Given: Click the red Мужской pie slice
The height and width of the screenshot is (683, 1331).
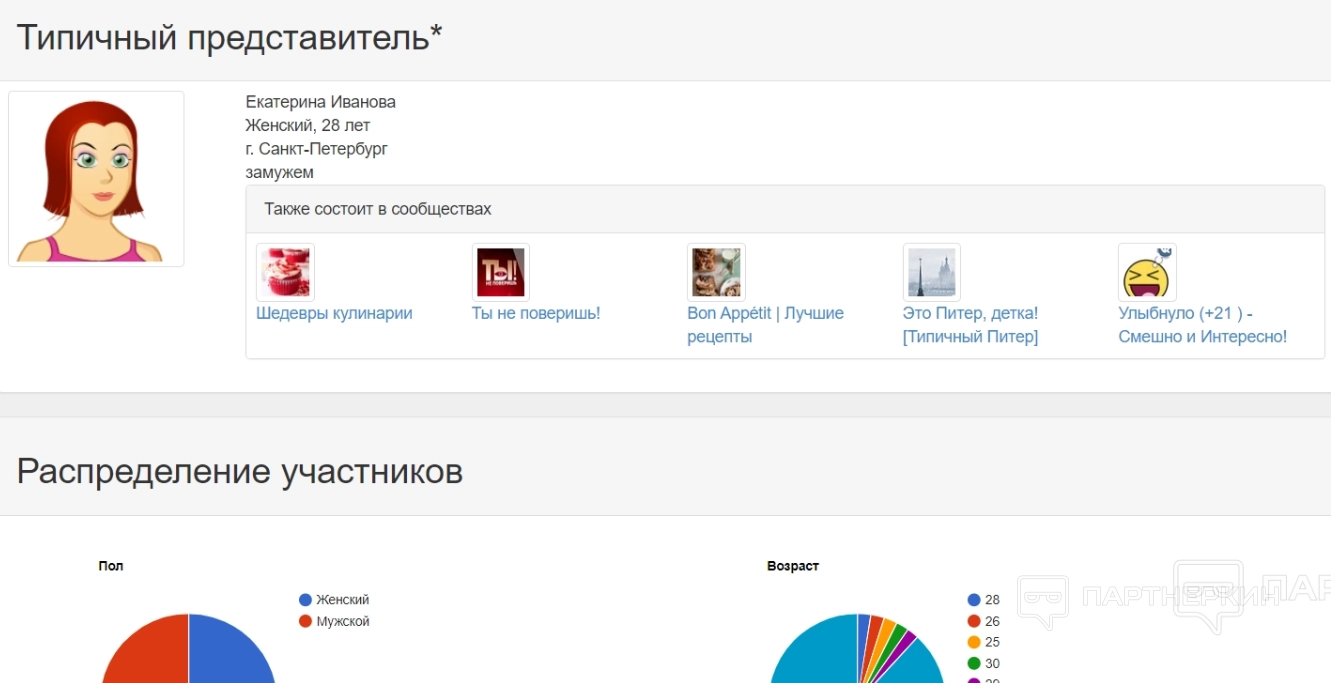Looking at the screenshot, I should click(x=150, y=655).
